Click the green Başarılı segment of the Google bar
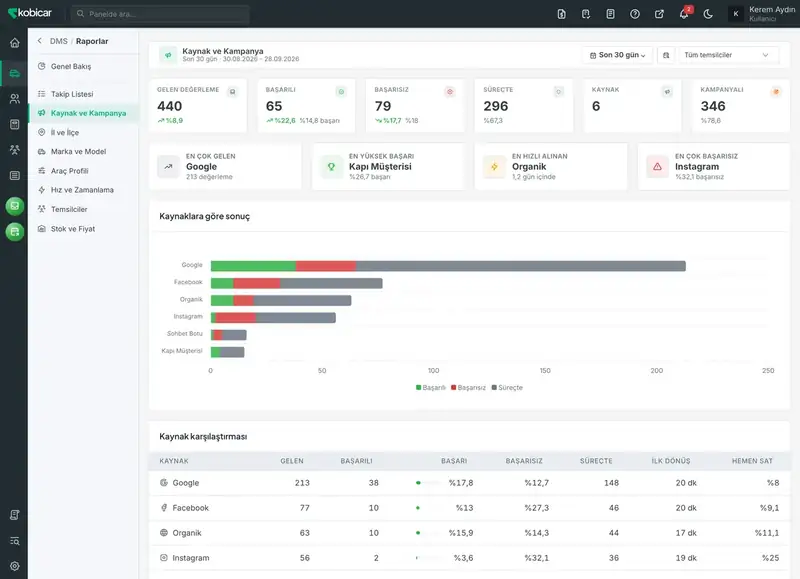 coord(253,266)
